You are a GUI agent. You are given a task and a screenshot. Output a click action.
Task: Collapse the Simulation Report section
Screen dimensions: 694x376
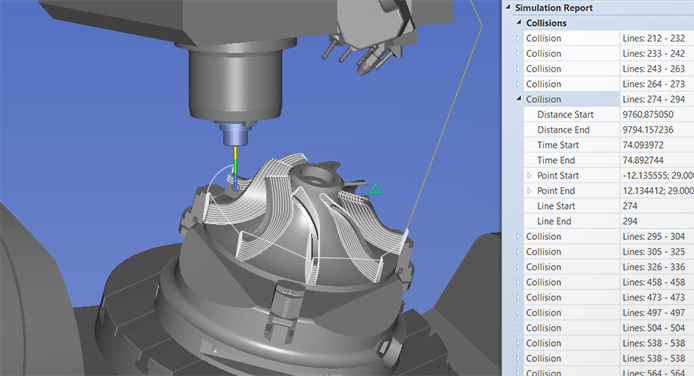pyautogui.click(x=508, y=8)
